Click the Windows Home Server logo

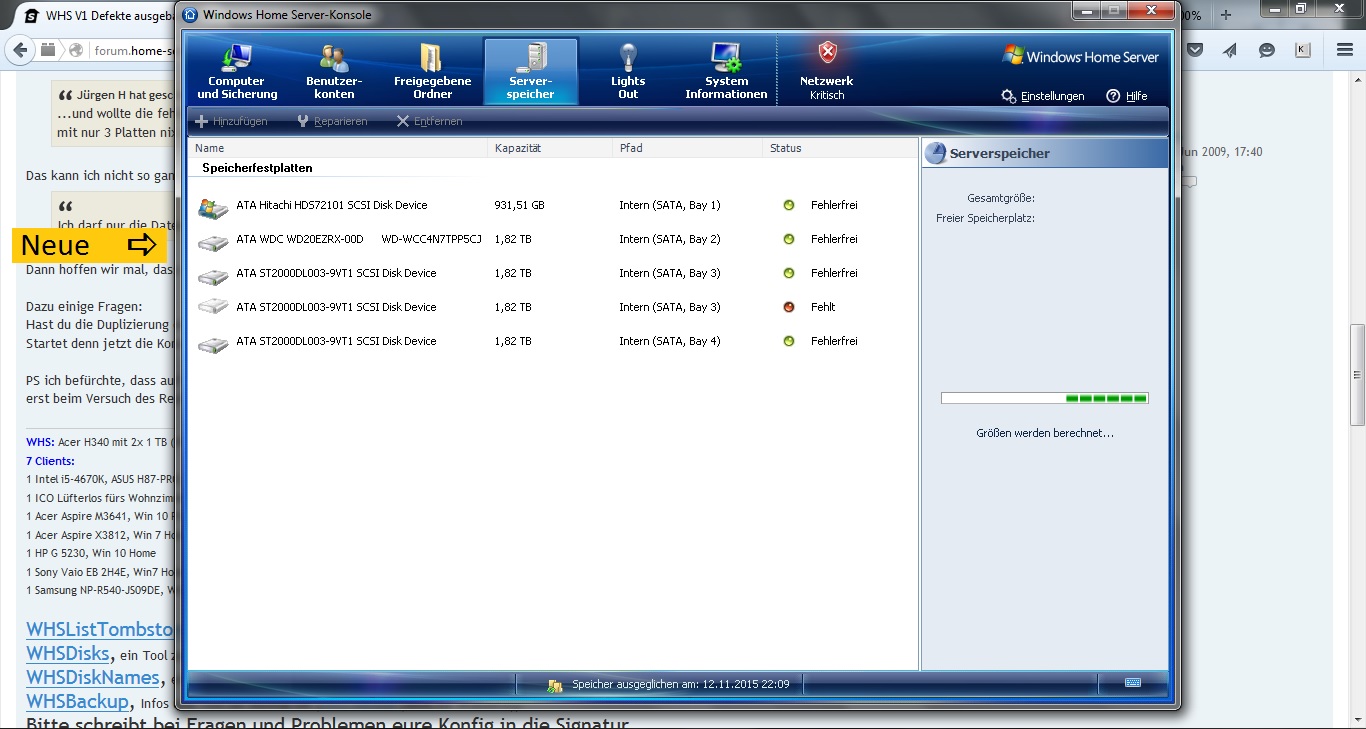tap(1081, 57)
